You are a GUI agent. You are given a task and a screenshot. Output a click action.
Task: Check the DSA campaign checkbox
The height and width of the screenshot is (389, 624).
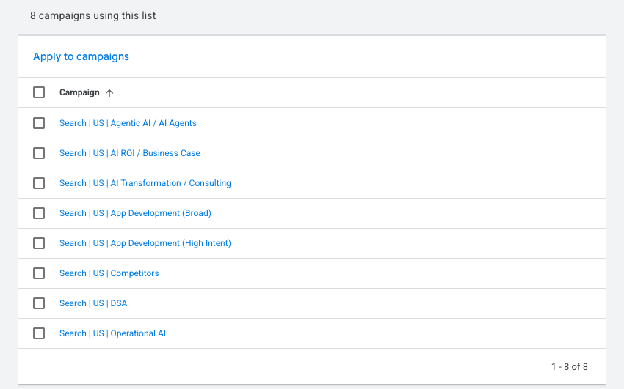pos(39,303)
